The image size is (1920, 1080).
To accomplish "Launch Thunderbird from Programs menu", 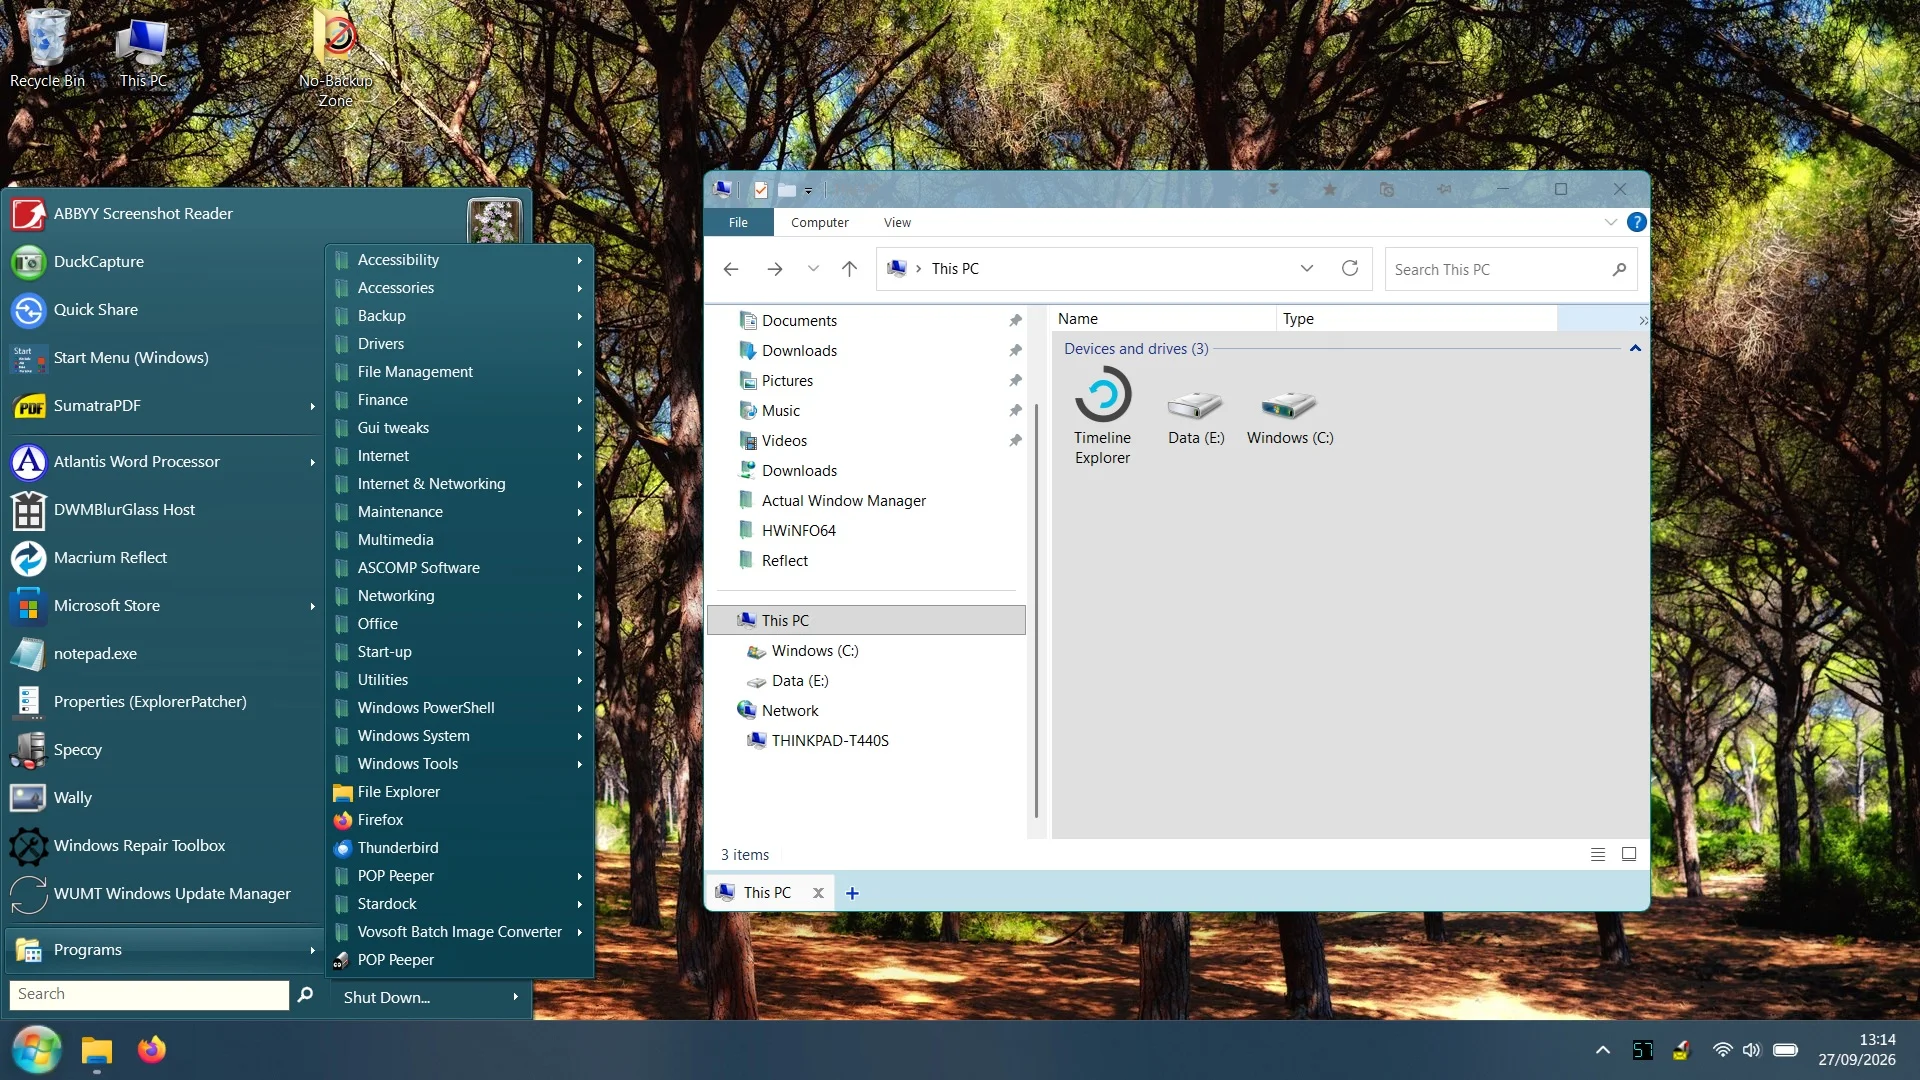I will (460, 847).
